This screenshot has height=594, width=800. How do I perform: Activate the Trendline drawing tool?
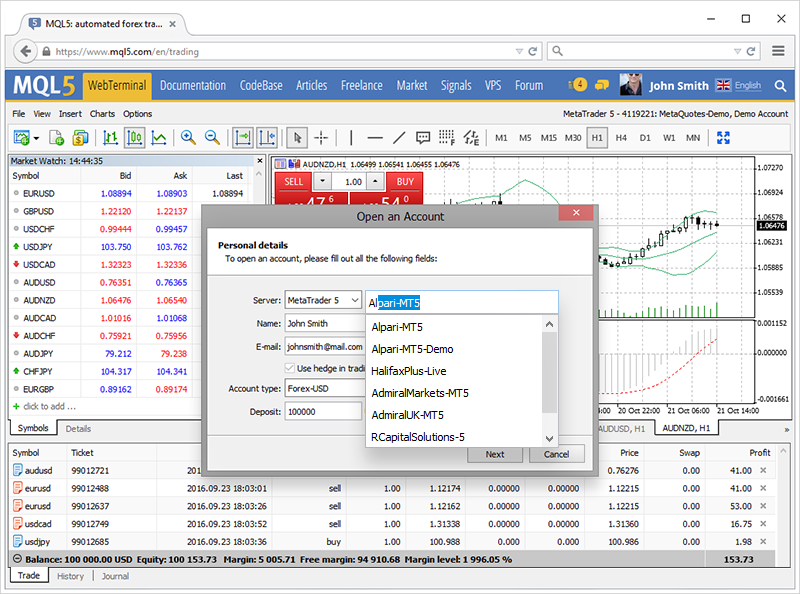[x=398, y=139]
